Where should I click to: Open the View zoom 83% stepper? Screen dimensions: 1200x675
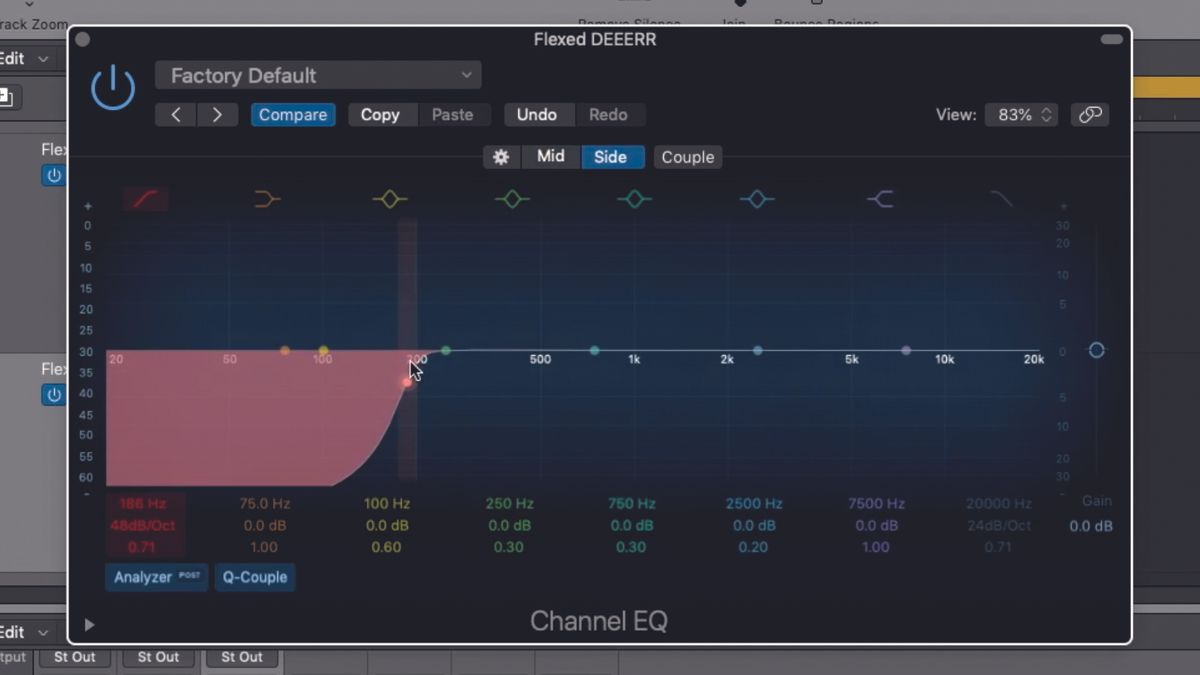1021,114
